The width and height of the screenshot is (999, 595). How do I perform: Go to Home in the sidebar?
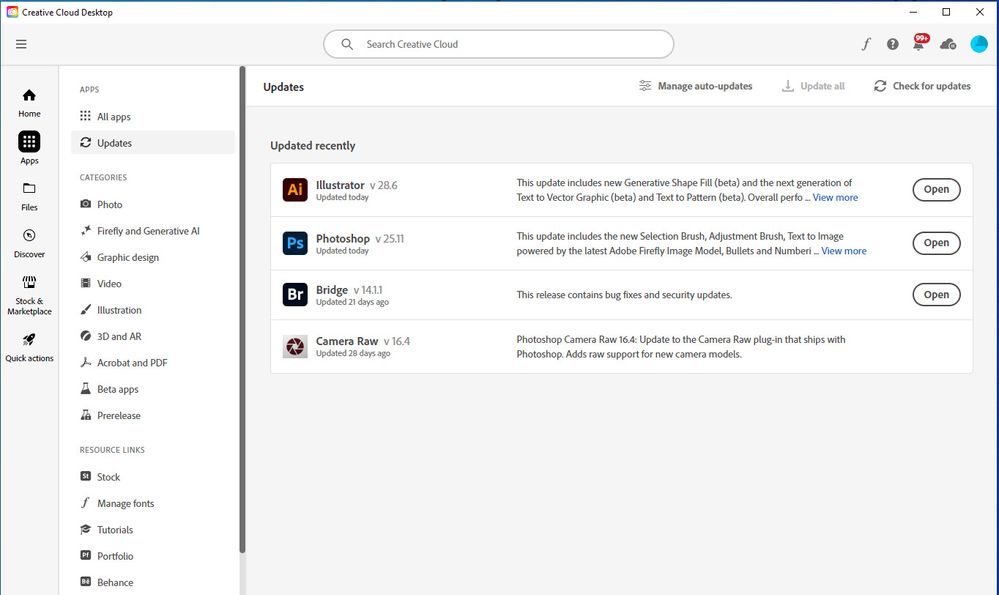click(29, 103)
